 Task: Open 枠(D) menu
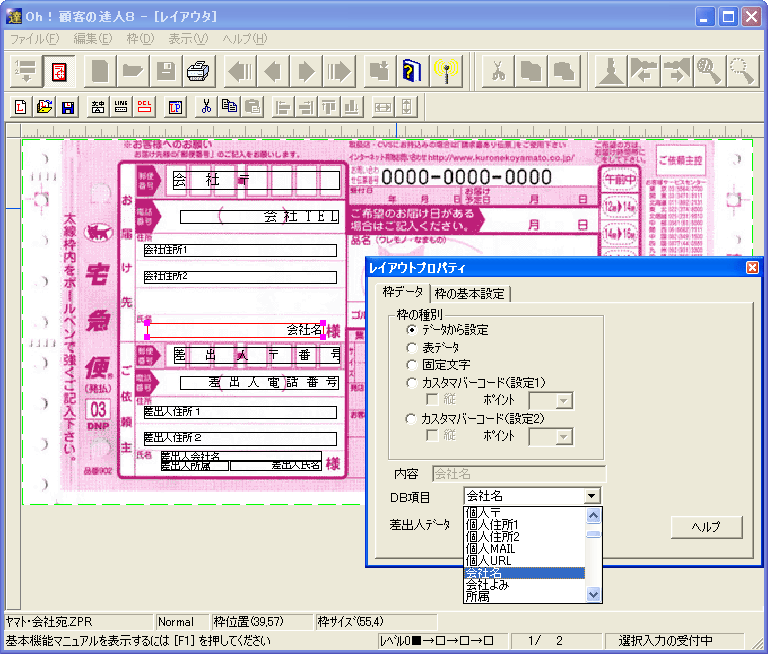pyautogui.click(x=140, y=39)
